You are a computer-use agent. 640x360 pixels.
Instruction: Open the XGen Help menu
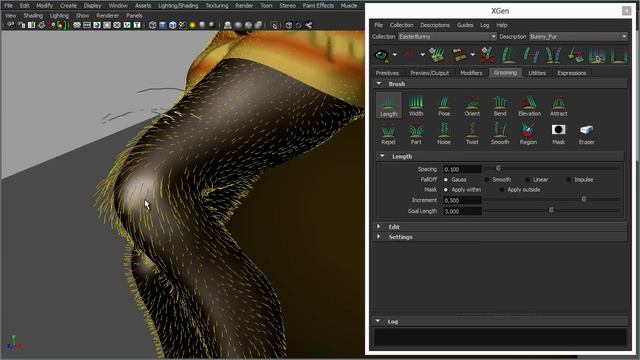(x=502, y=25)
